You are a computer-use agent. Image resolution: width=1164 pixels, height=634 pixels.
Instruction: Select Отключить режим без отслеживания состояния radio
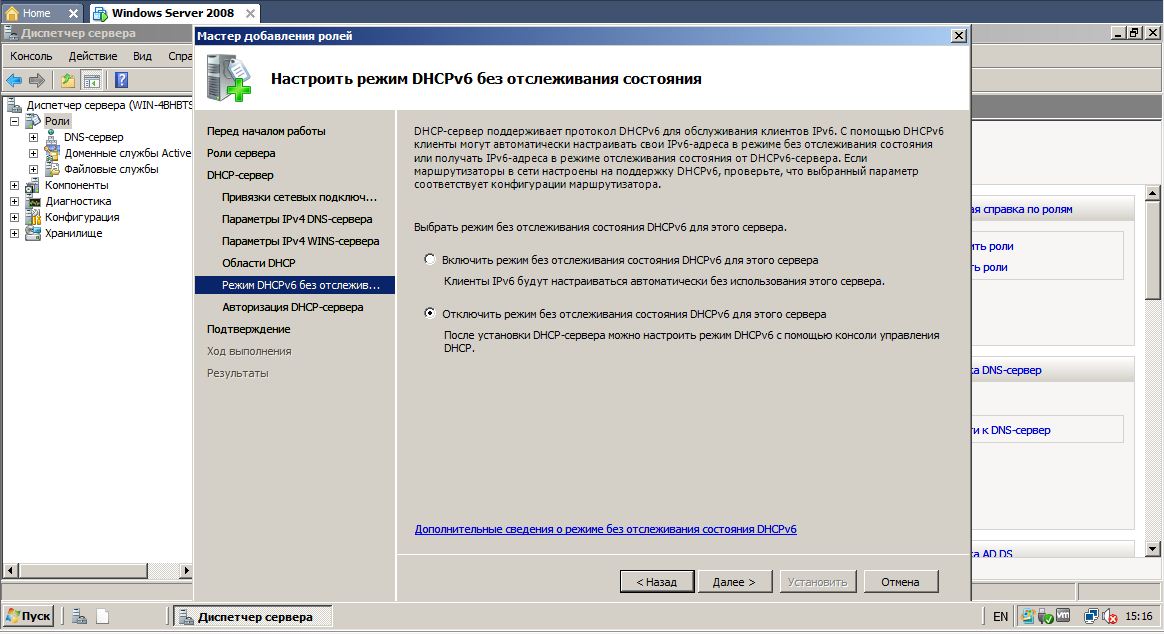pyautogui.click(x=429, y=313)
